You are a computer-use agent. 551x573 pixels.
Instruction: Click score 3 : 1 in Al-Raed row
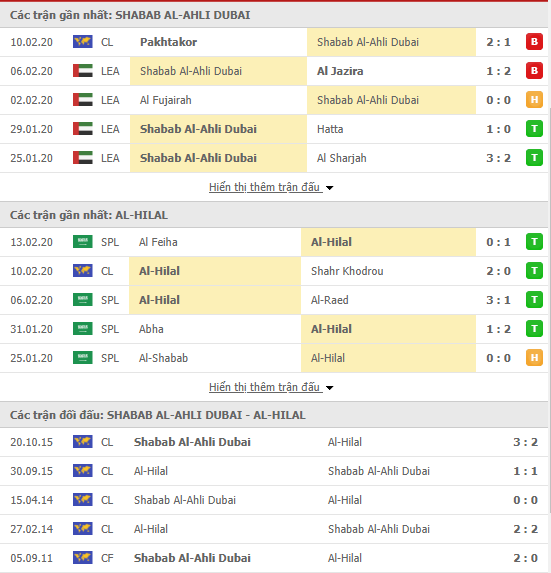498,300
